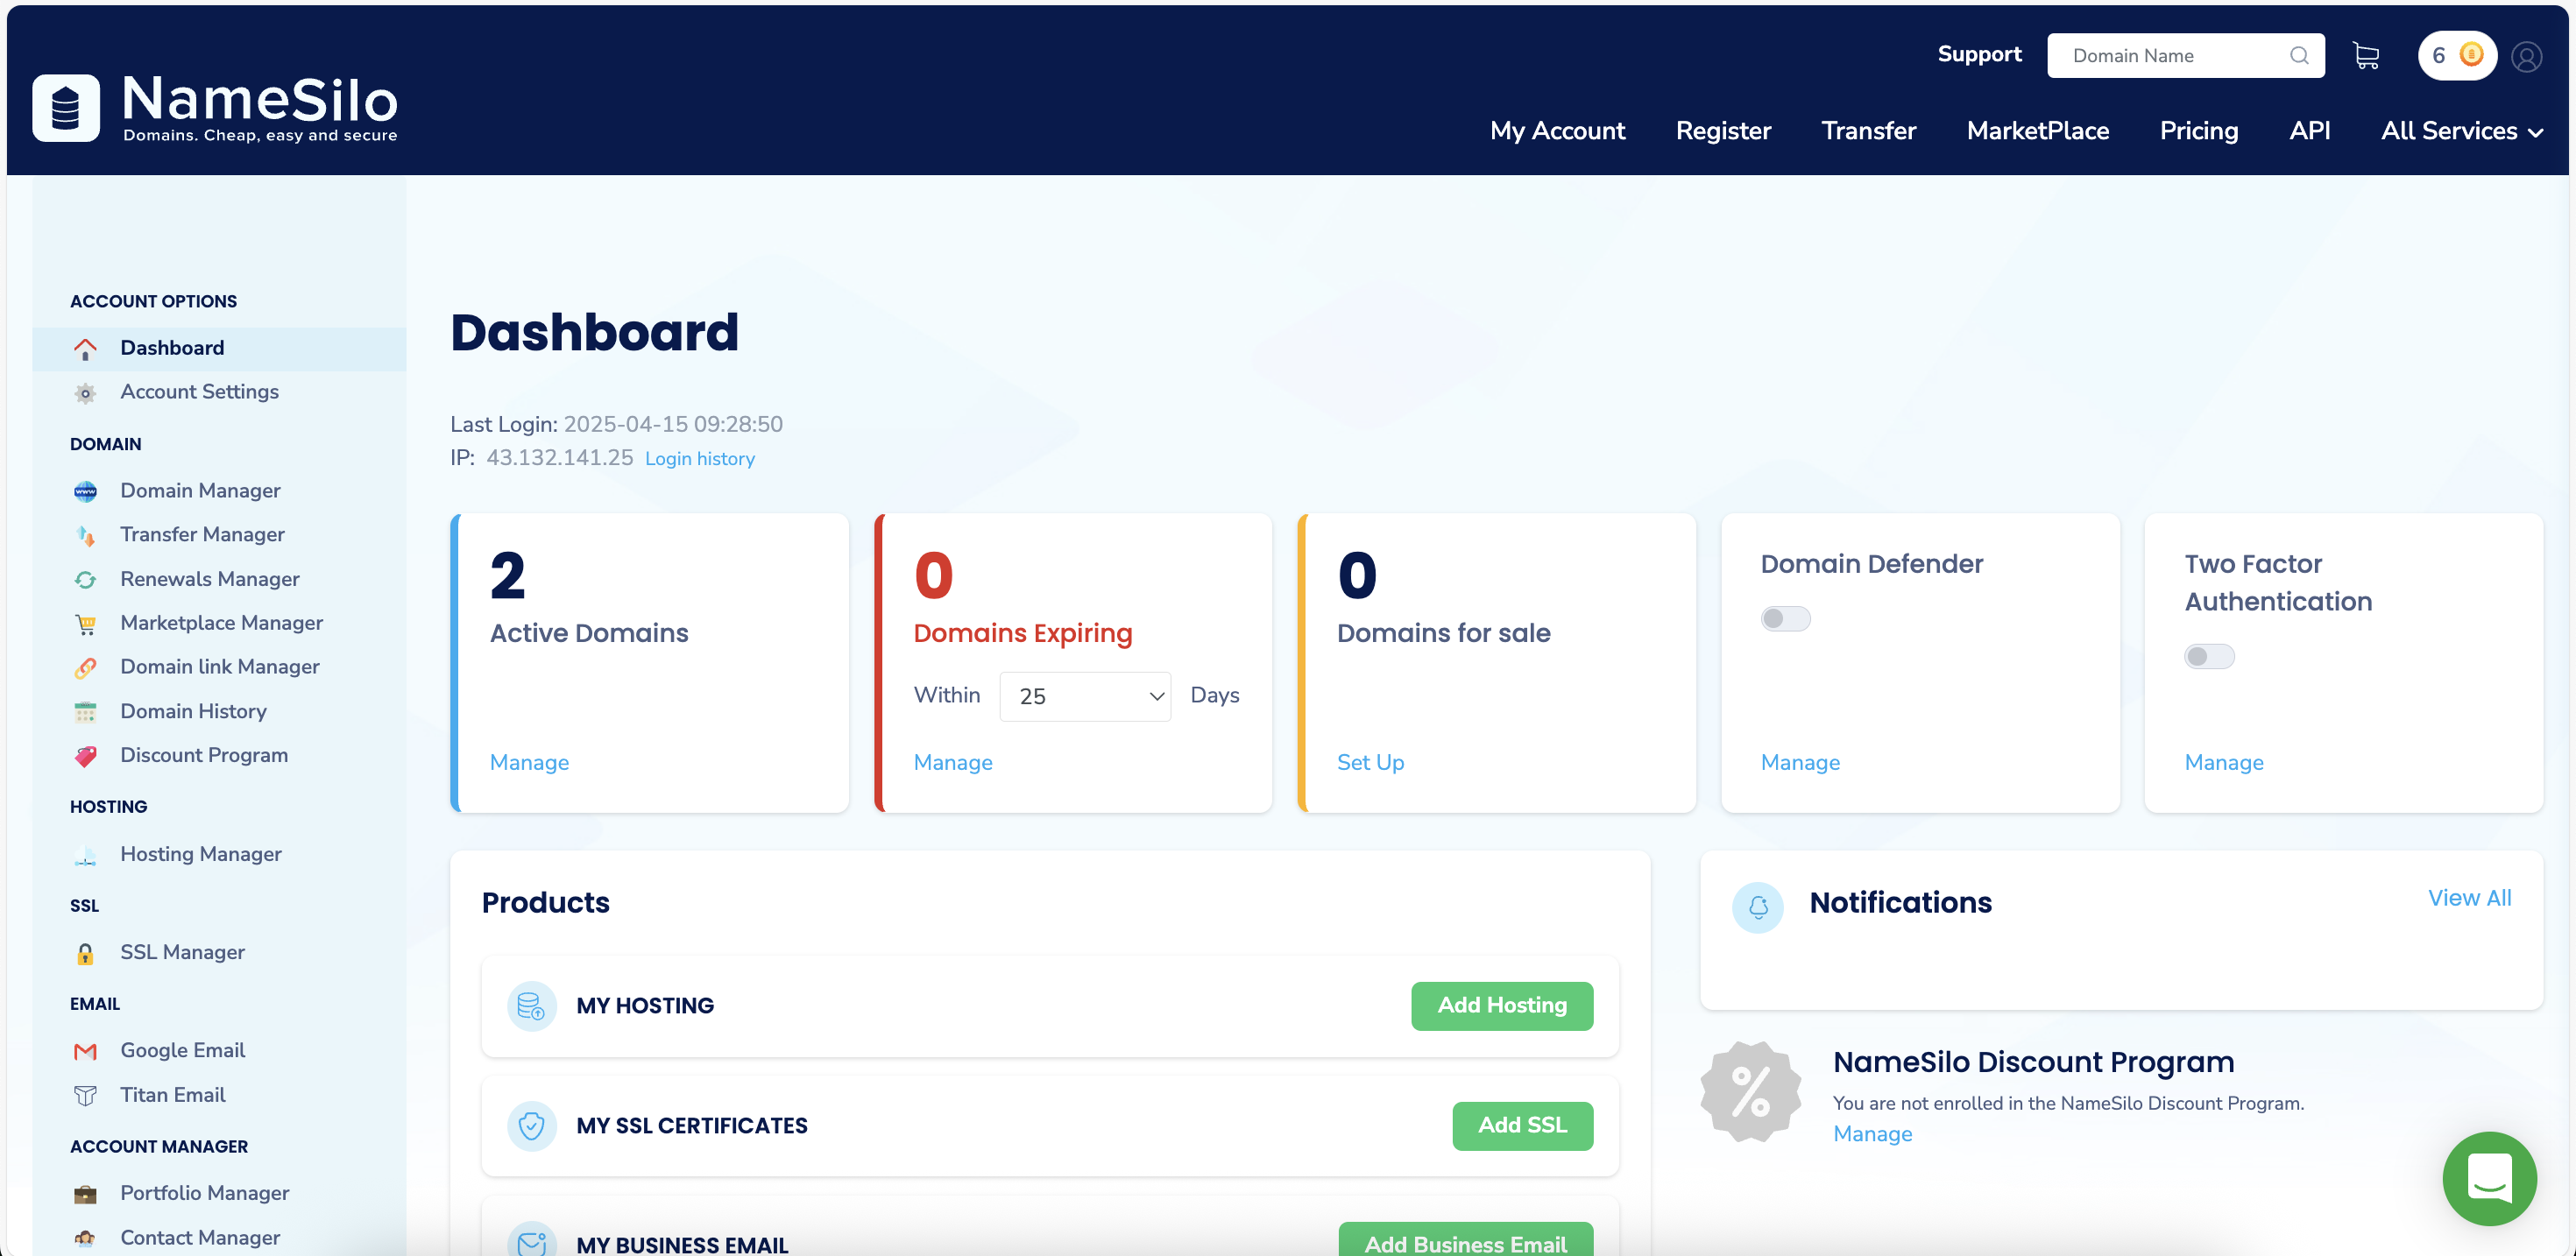Click the Dashboard home icon in sidebar
This screenshot has width=2576, height=1256.
click(x=85, y=348)
